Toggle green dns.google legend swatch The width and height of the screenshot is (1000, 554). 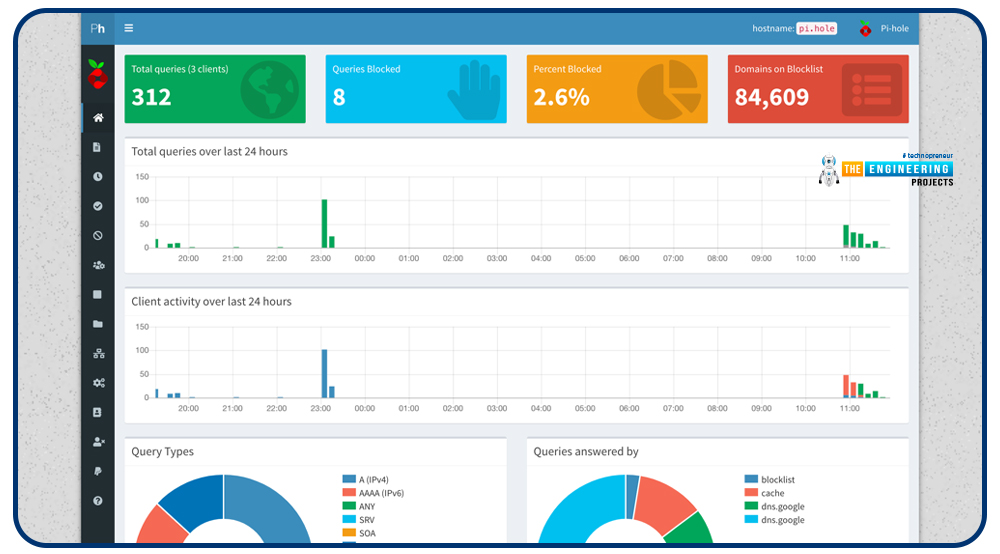pyautogui.click(x=751, y=506)
